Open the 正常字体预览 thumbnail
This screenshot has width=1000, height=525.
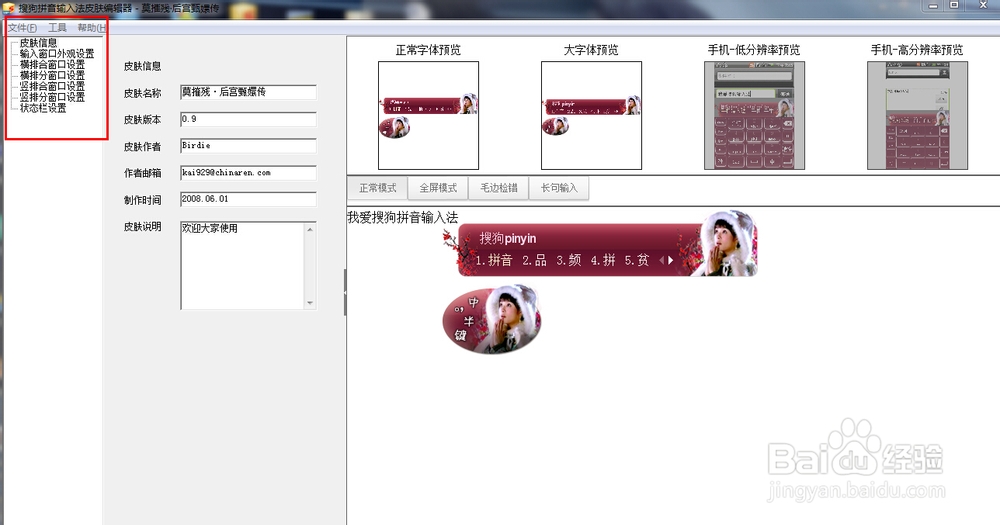[429, 115]
